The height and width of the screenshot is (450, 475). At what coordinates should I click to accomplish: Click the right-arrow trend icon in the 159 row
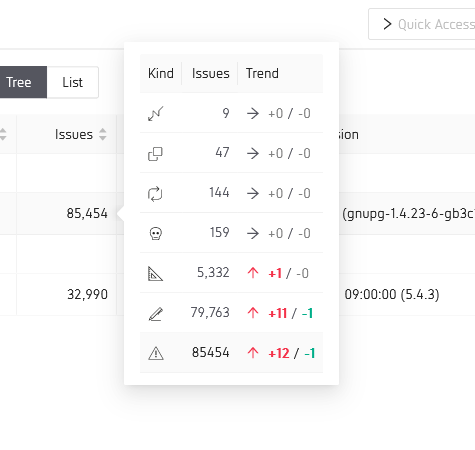[253, 234]
